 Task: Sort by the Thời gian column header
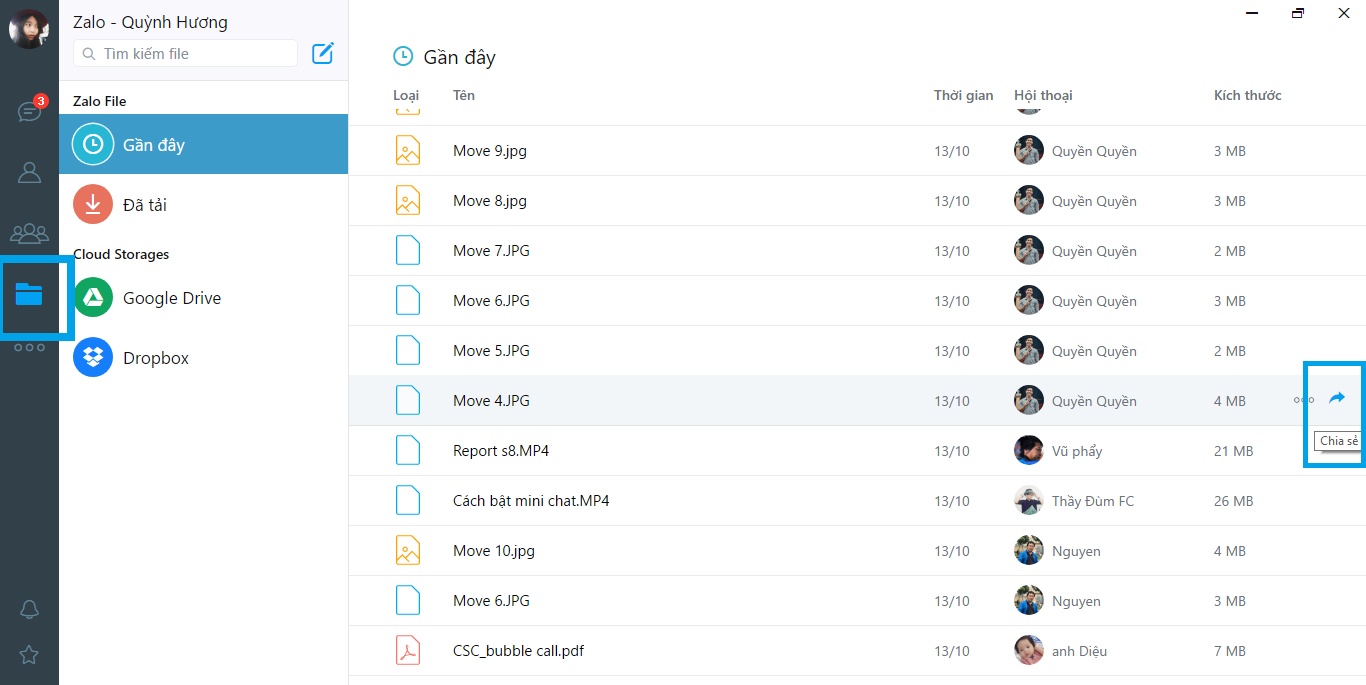click(x=963, y=95)
